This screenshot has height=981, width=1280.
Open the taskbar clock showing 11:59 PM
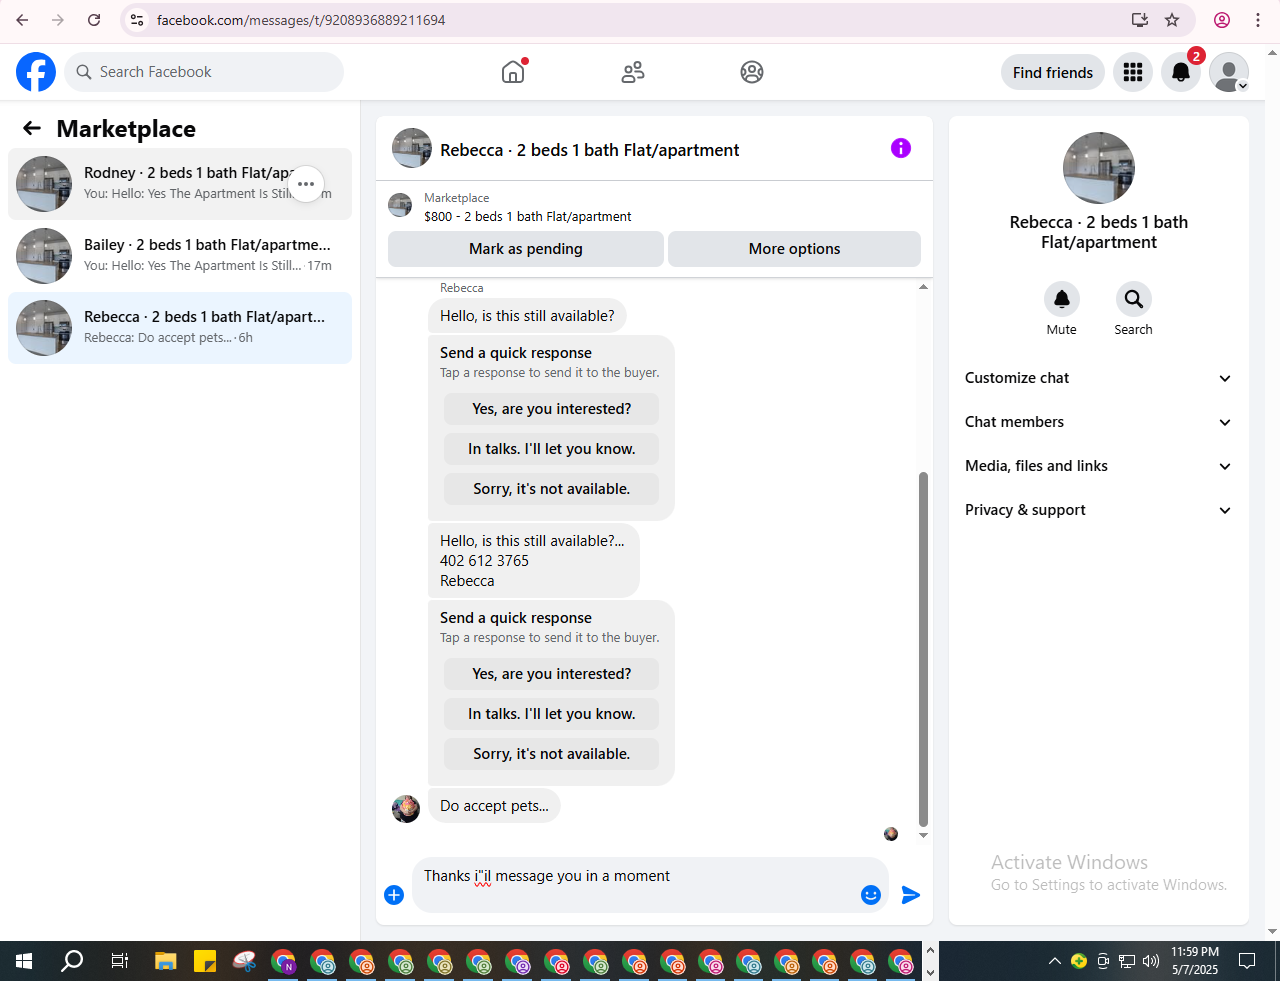coord(1195,961)
